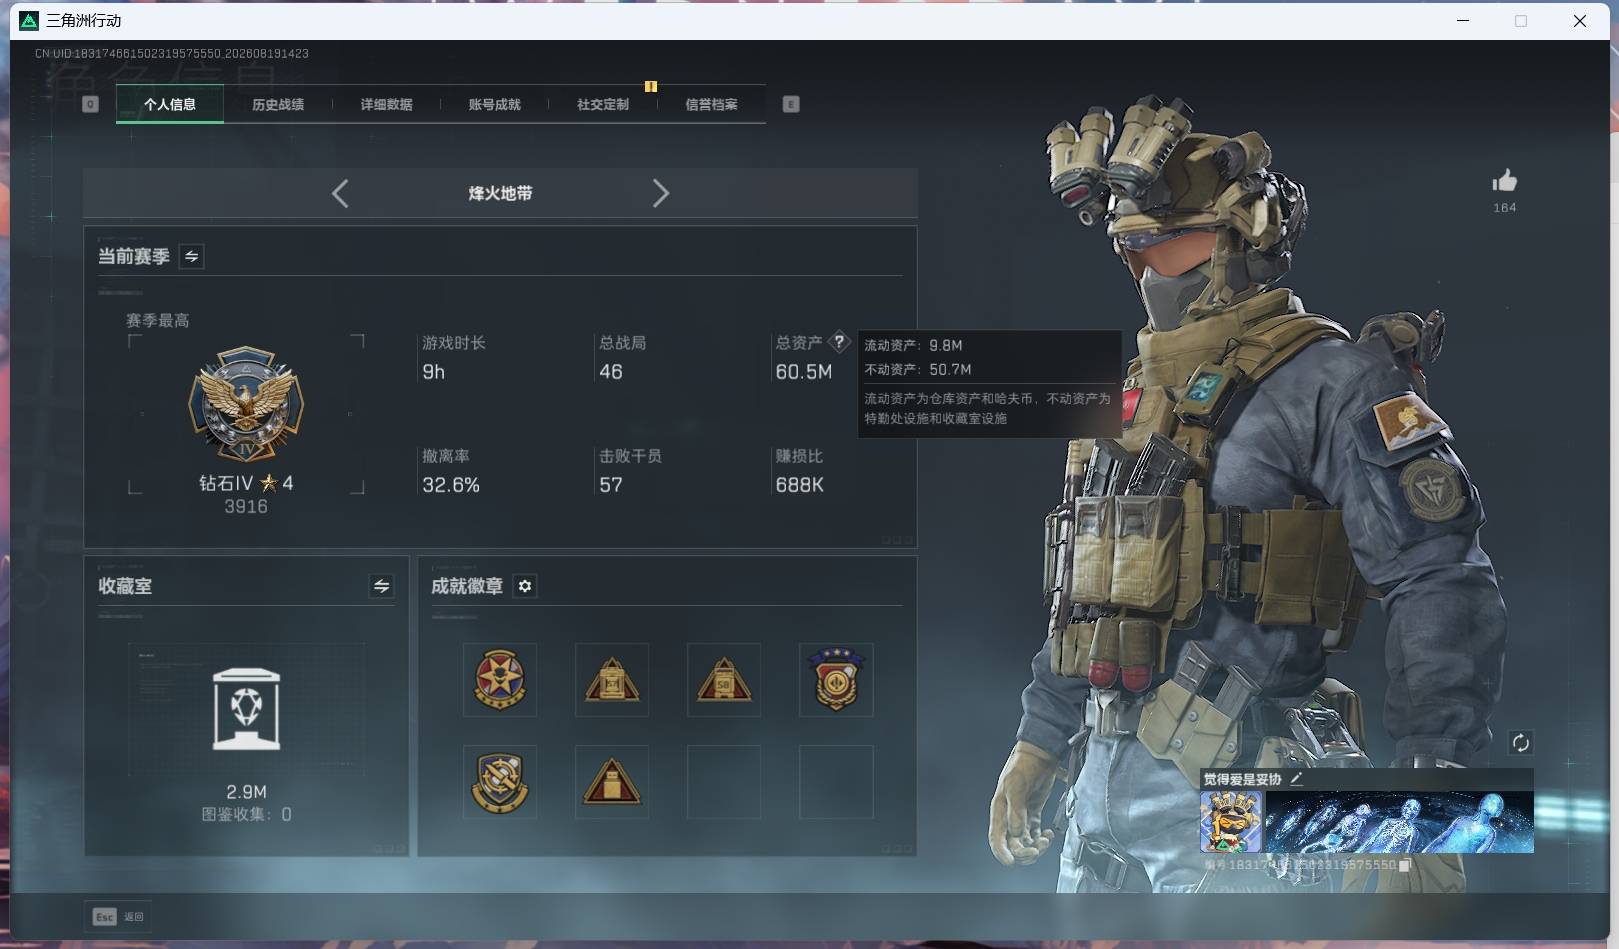1619x949 pixels.
Task: Select the blue-topped shield badge
Action: (836, 680)
